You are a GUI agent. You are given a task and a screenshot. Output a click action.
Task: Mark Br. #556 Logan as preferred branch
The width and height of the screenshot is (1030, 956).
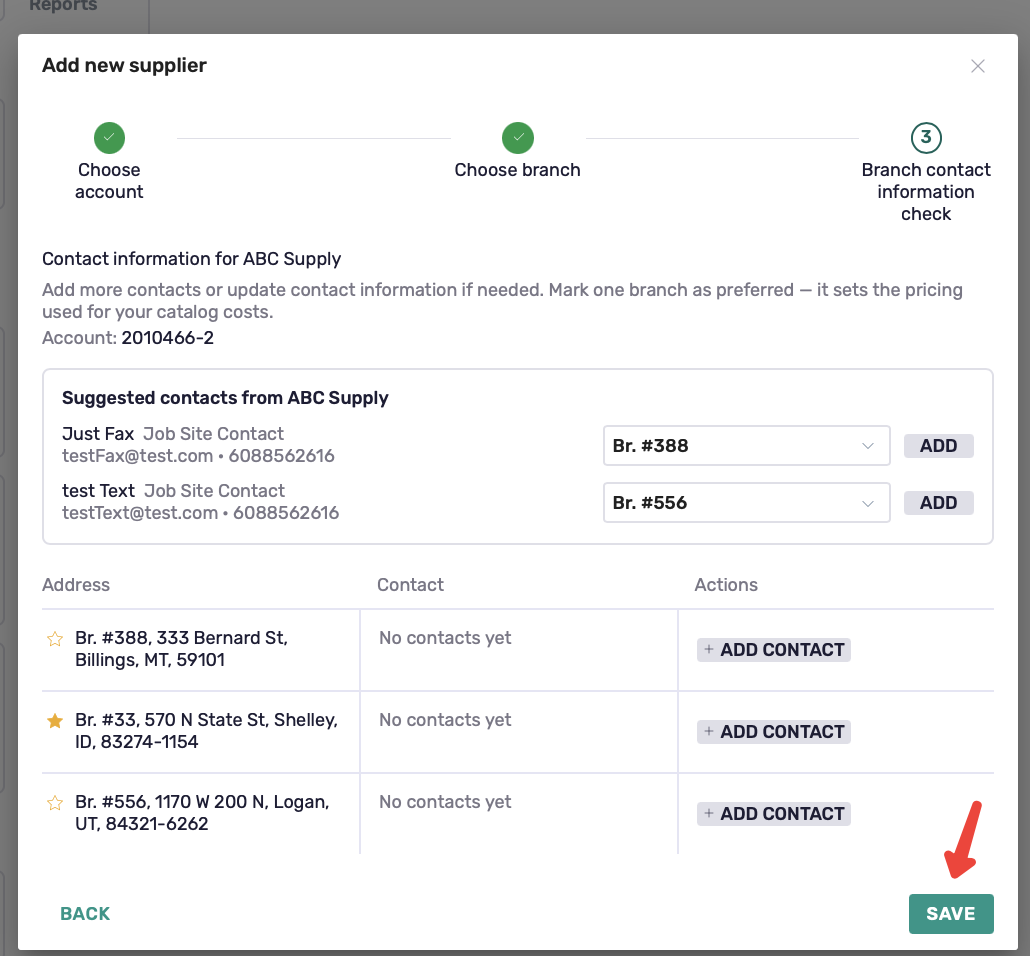(x=55, y=803)
